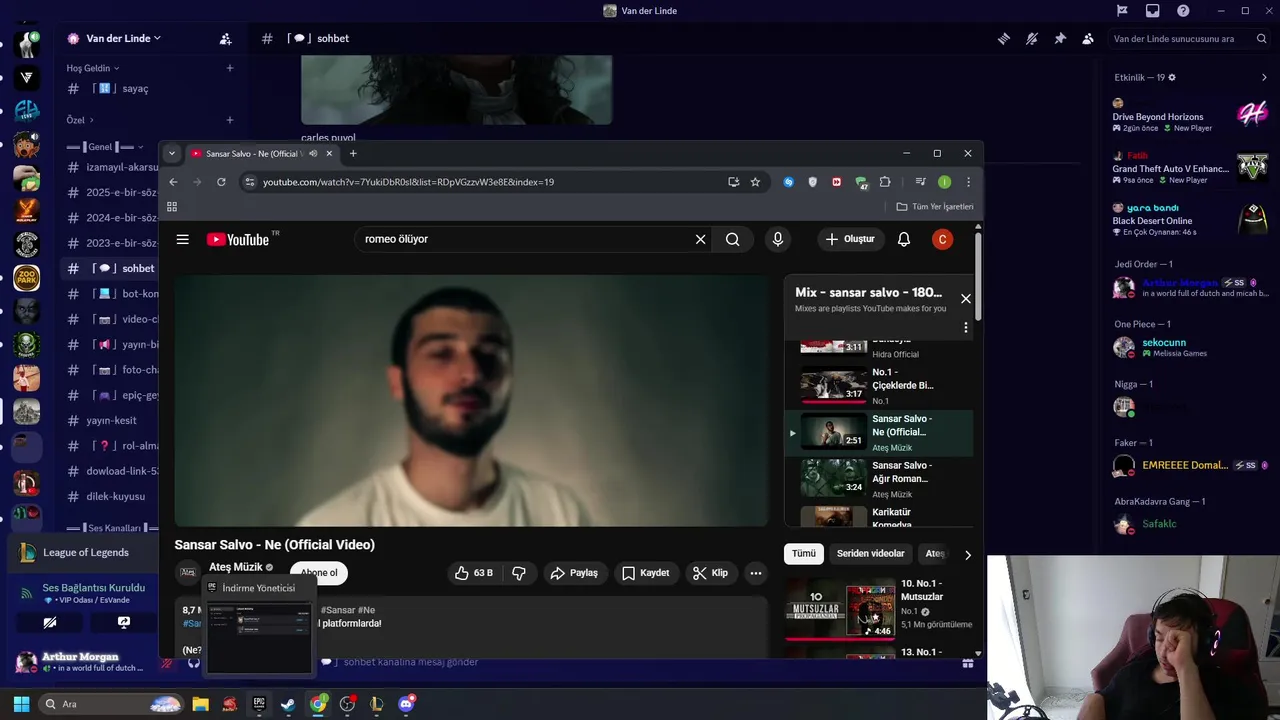Open YouTube notifications bell

(904, 239)
